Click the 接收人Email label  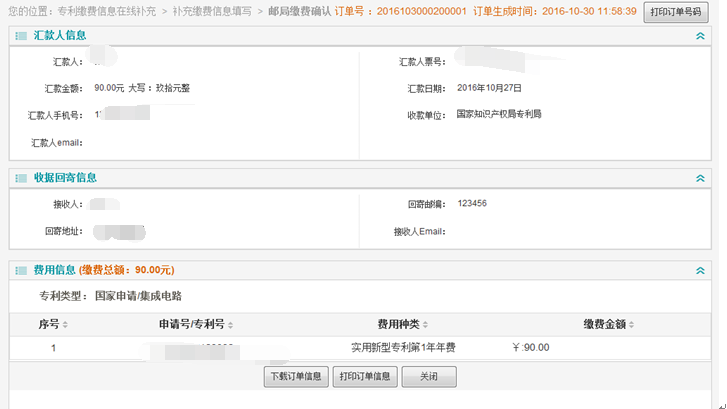(x=420, y=231)
